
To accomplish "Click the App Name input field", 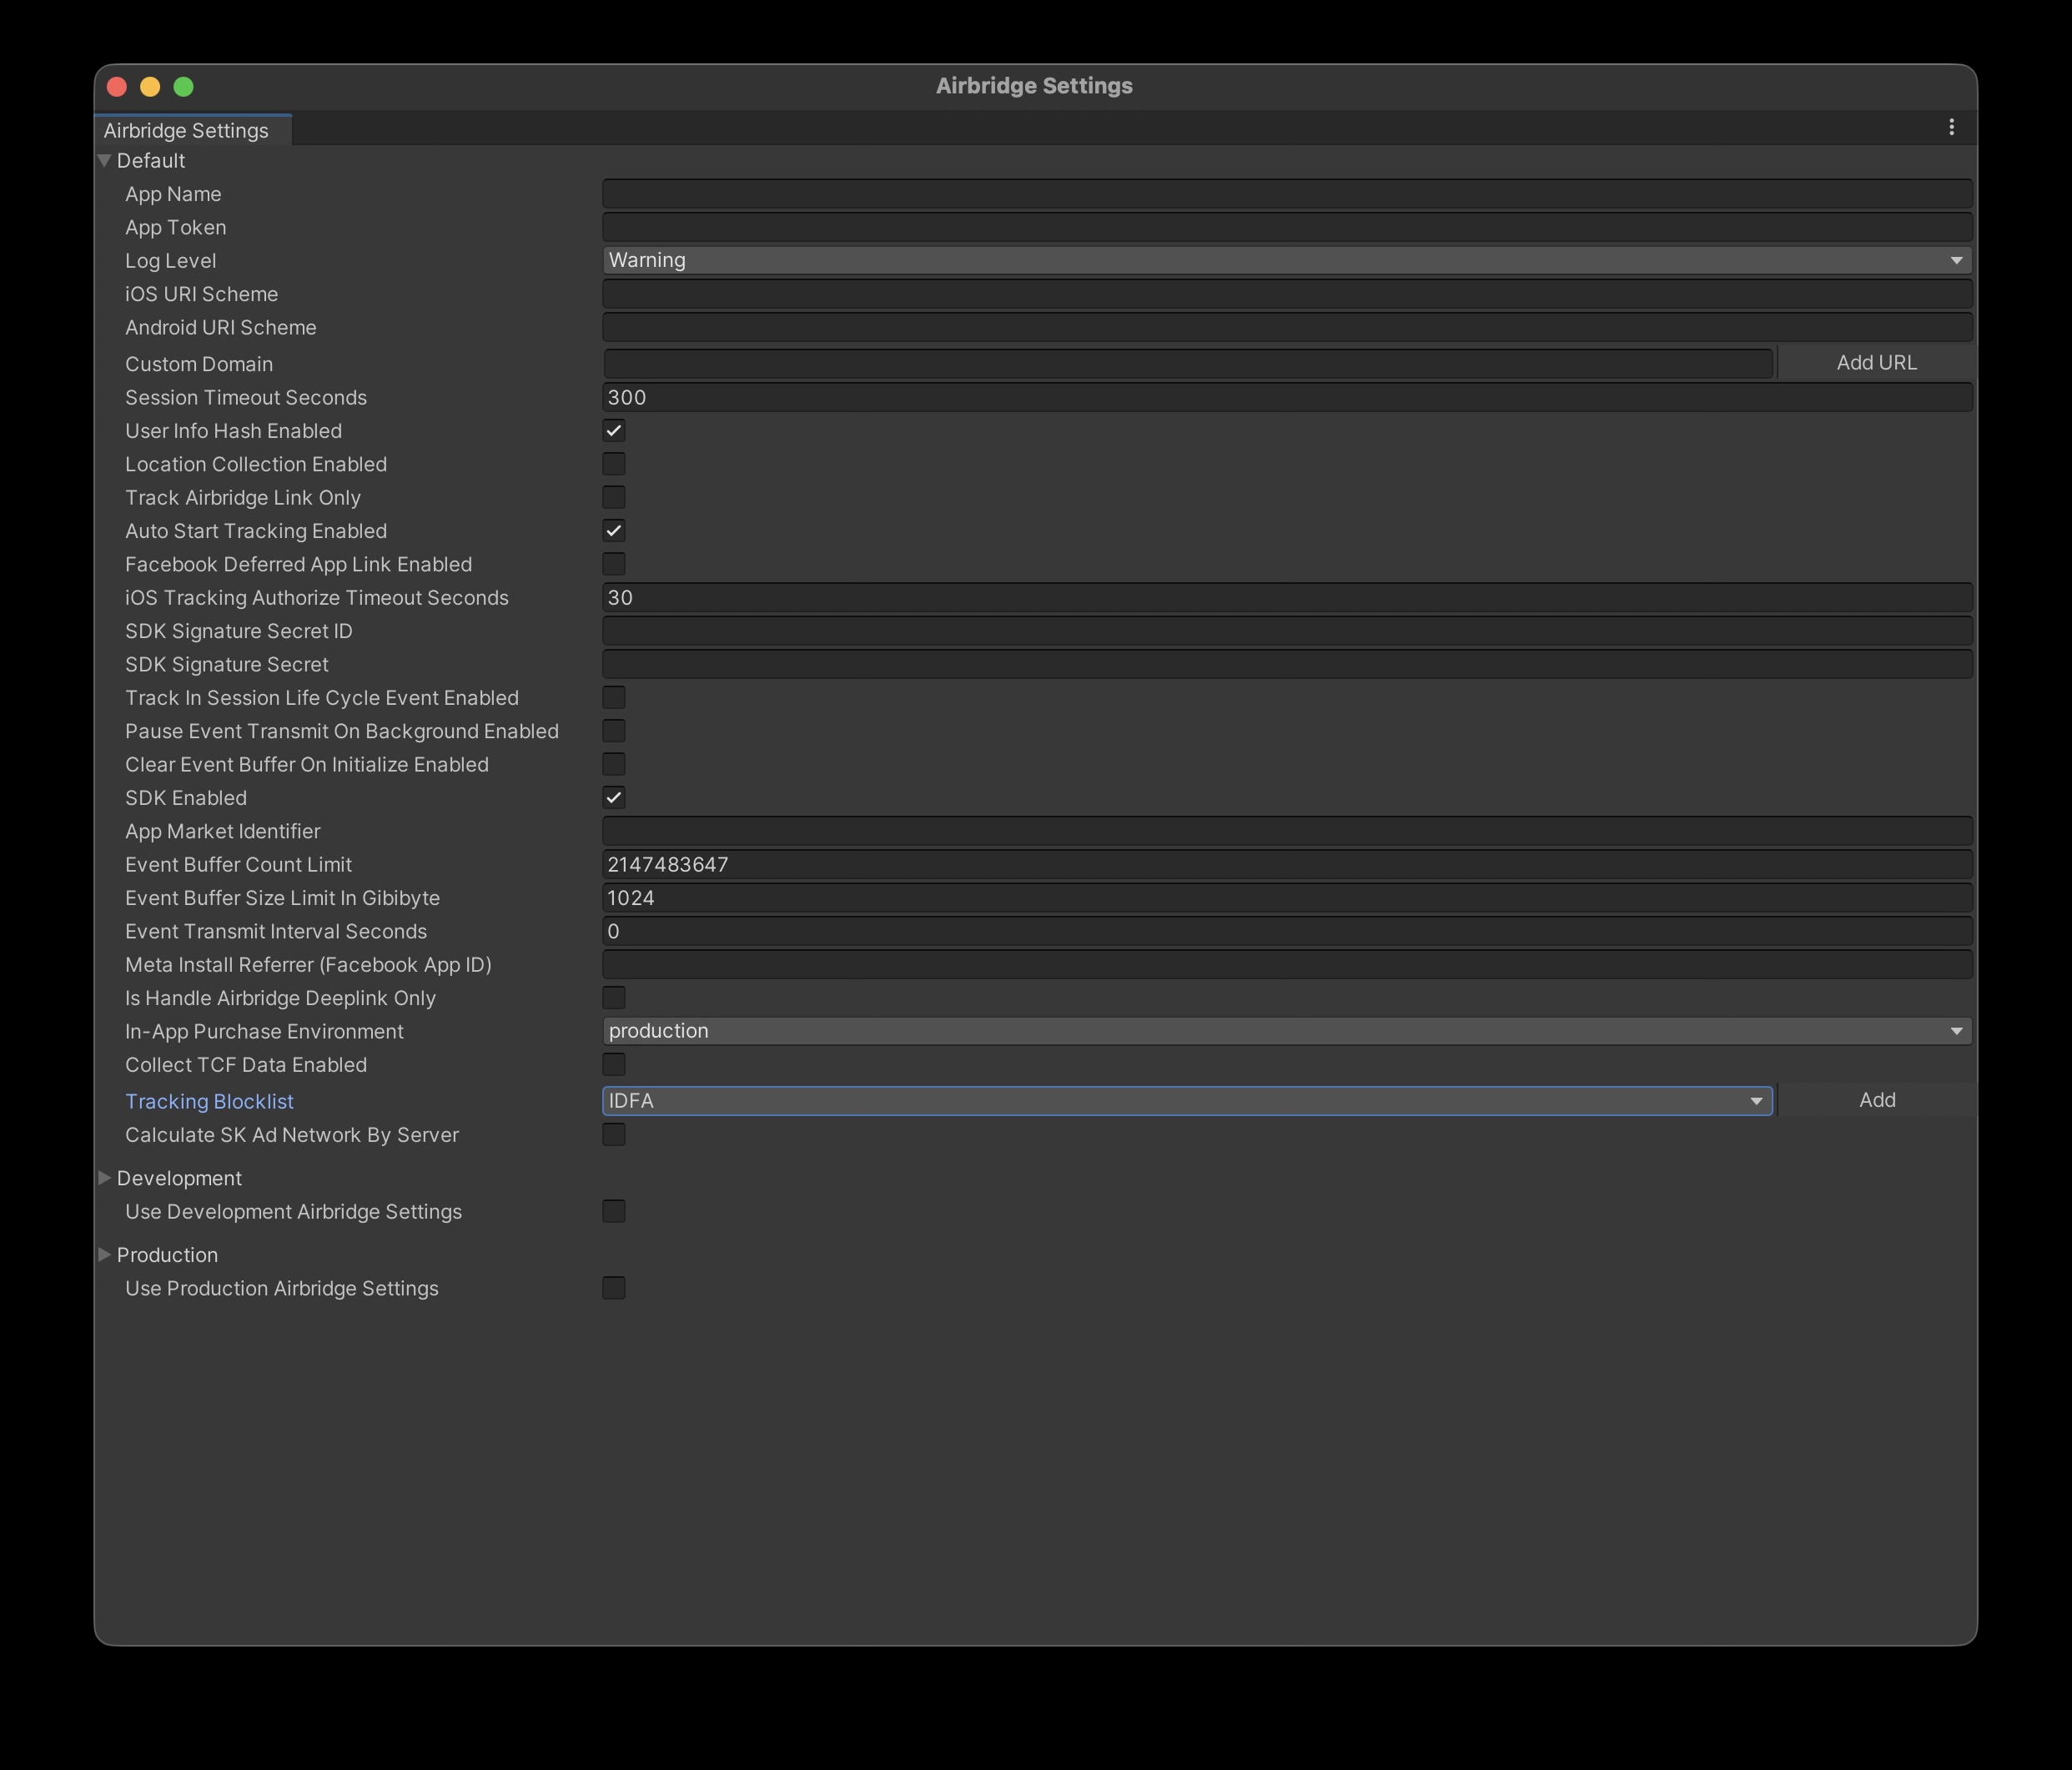I will coord(1286,194).
